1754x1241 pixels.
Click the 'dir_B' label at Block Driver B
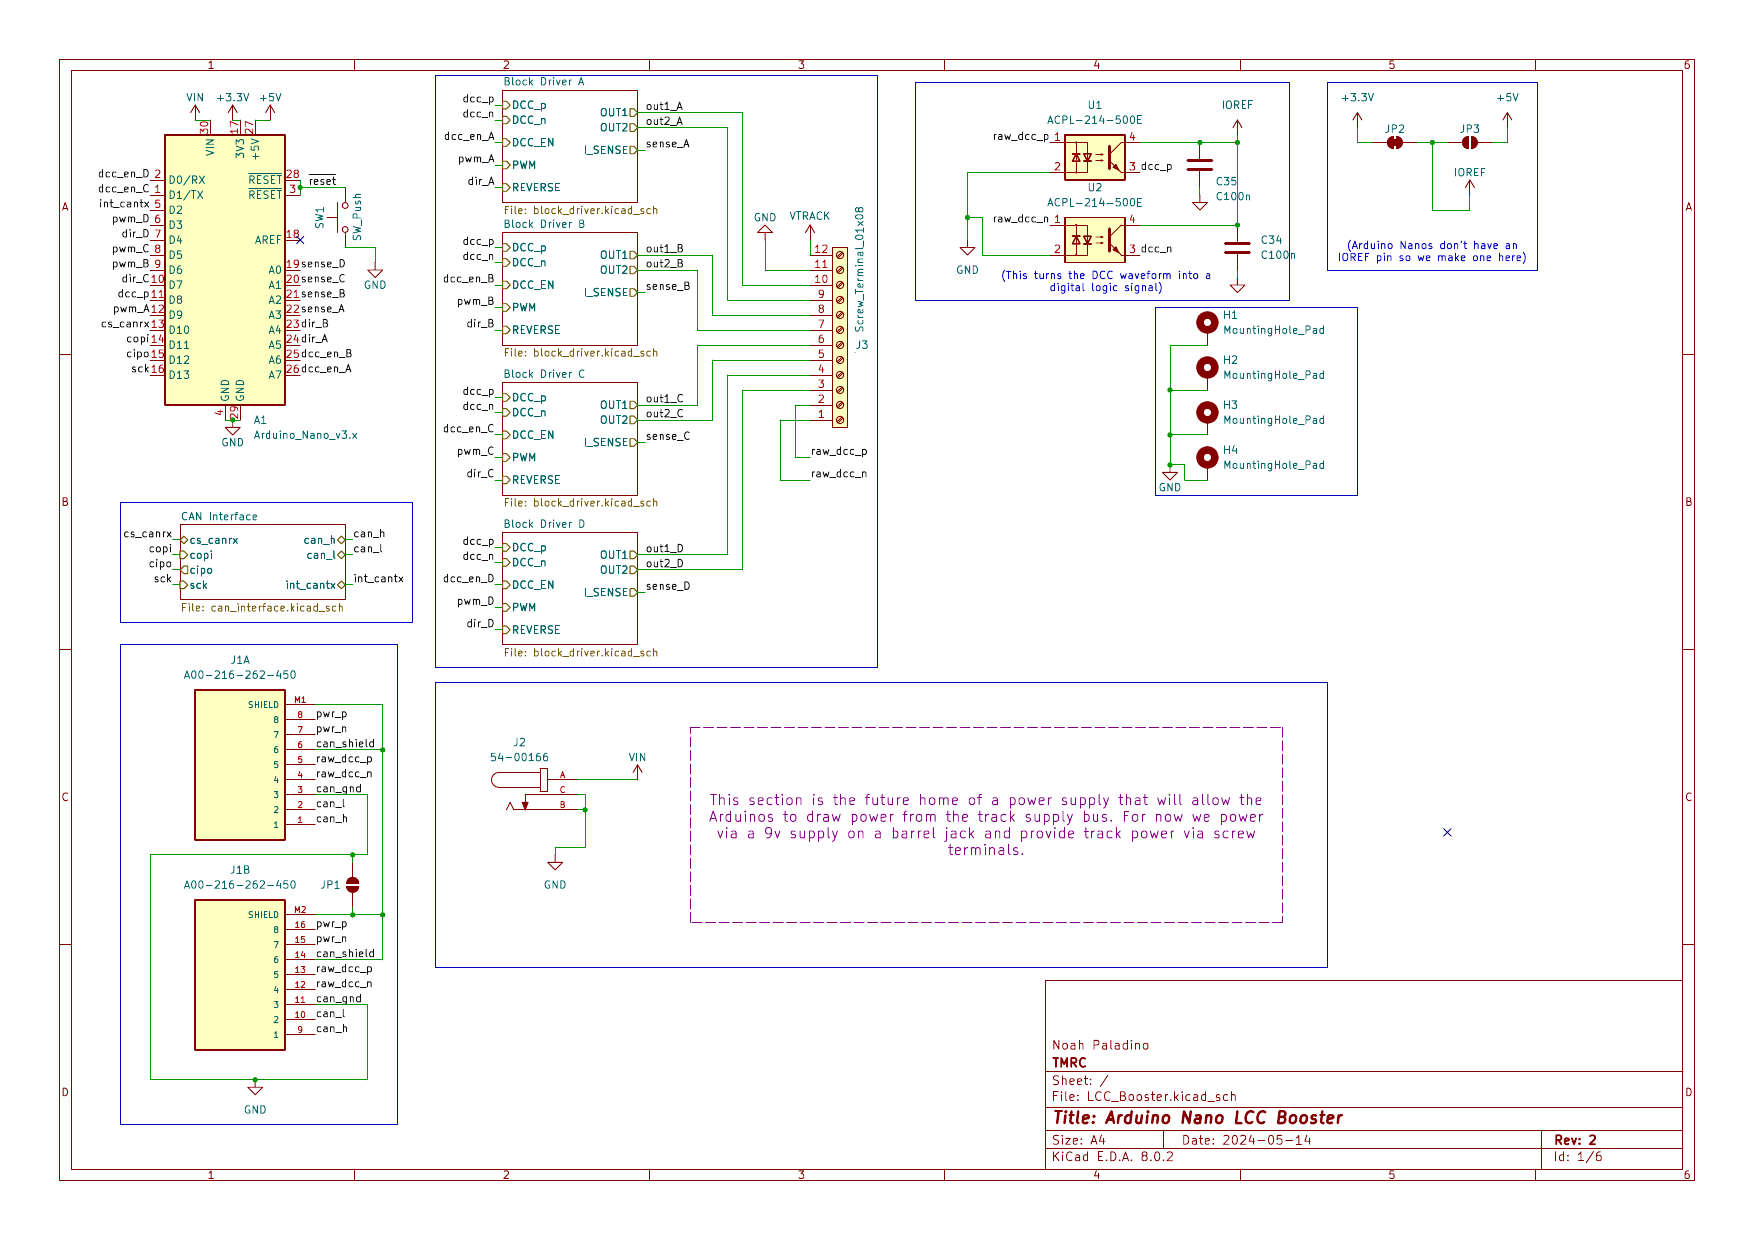click(x=480, y=324)
